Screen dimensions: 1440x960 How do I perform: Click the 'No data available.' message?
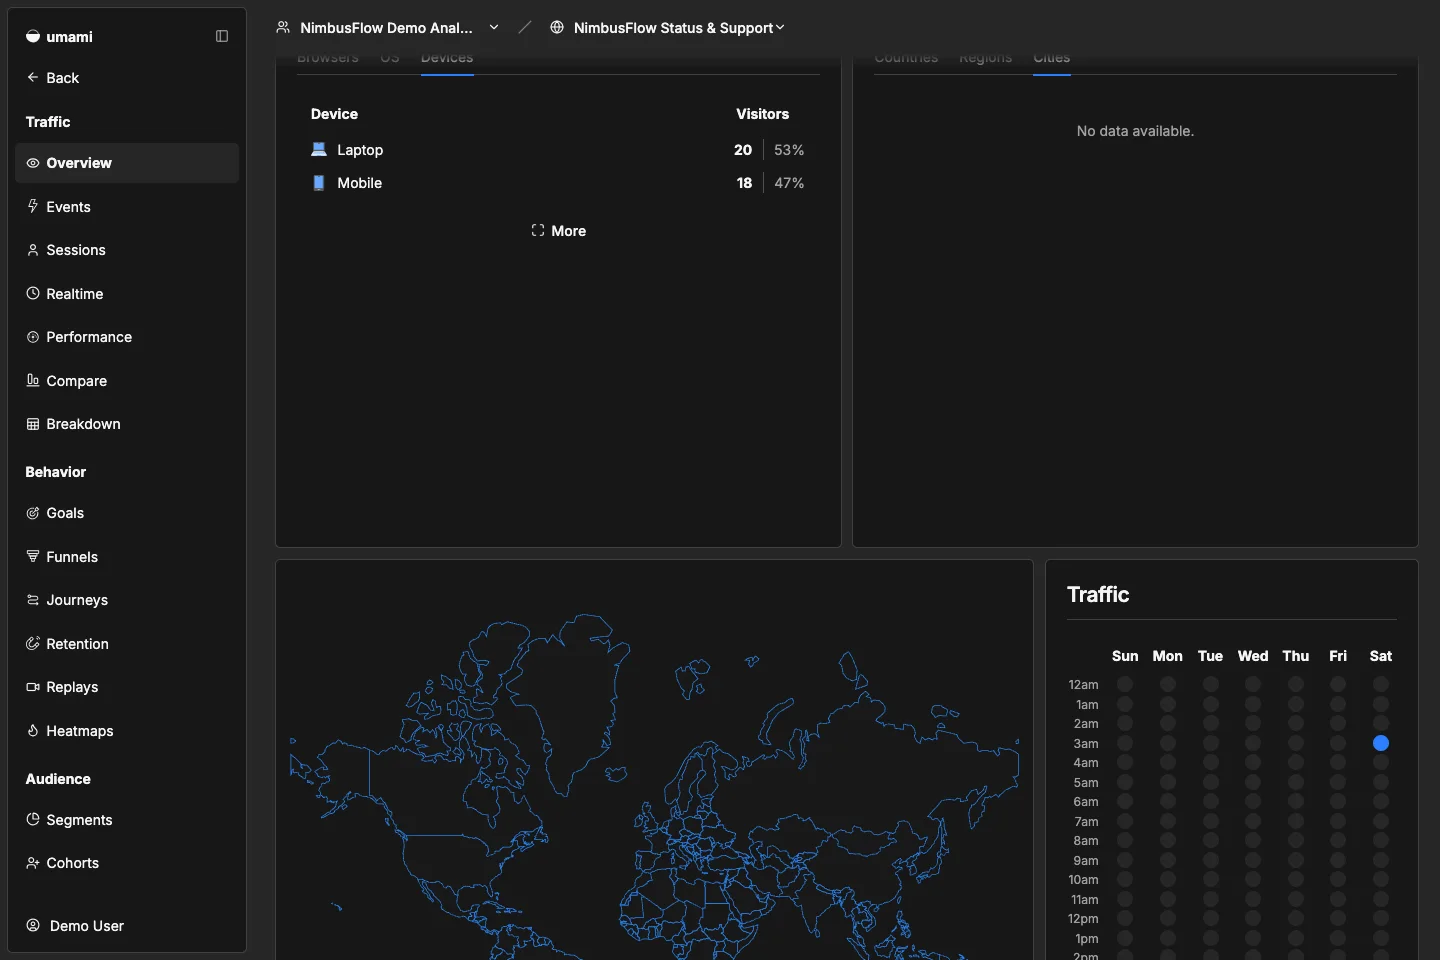click(x=1135, y=131)
